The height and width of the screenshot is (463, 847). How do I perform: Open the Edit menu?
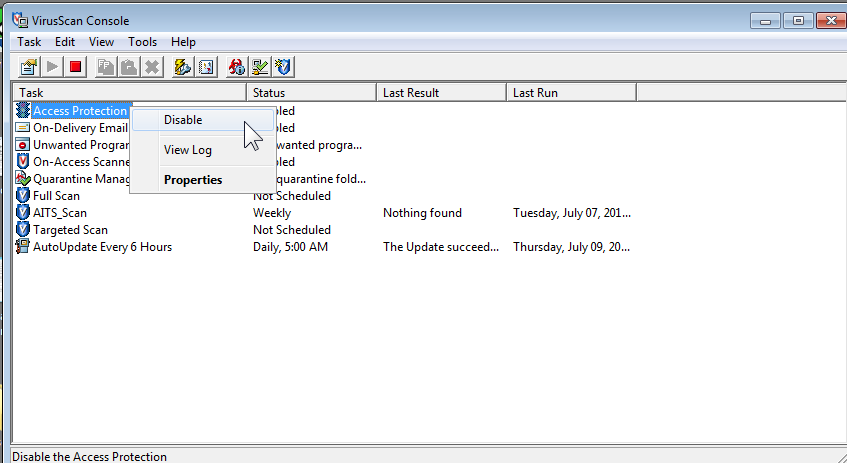point(65,42)
